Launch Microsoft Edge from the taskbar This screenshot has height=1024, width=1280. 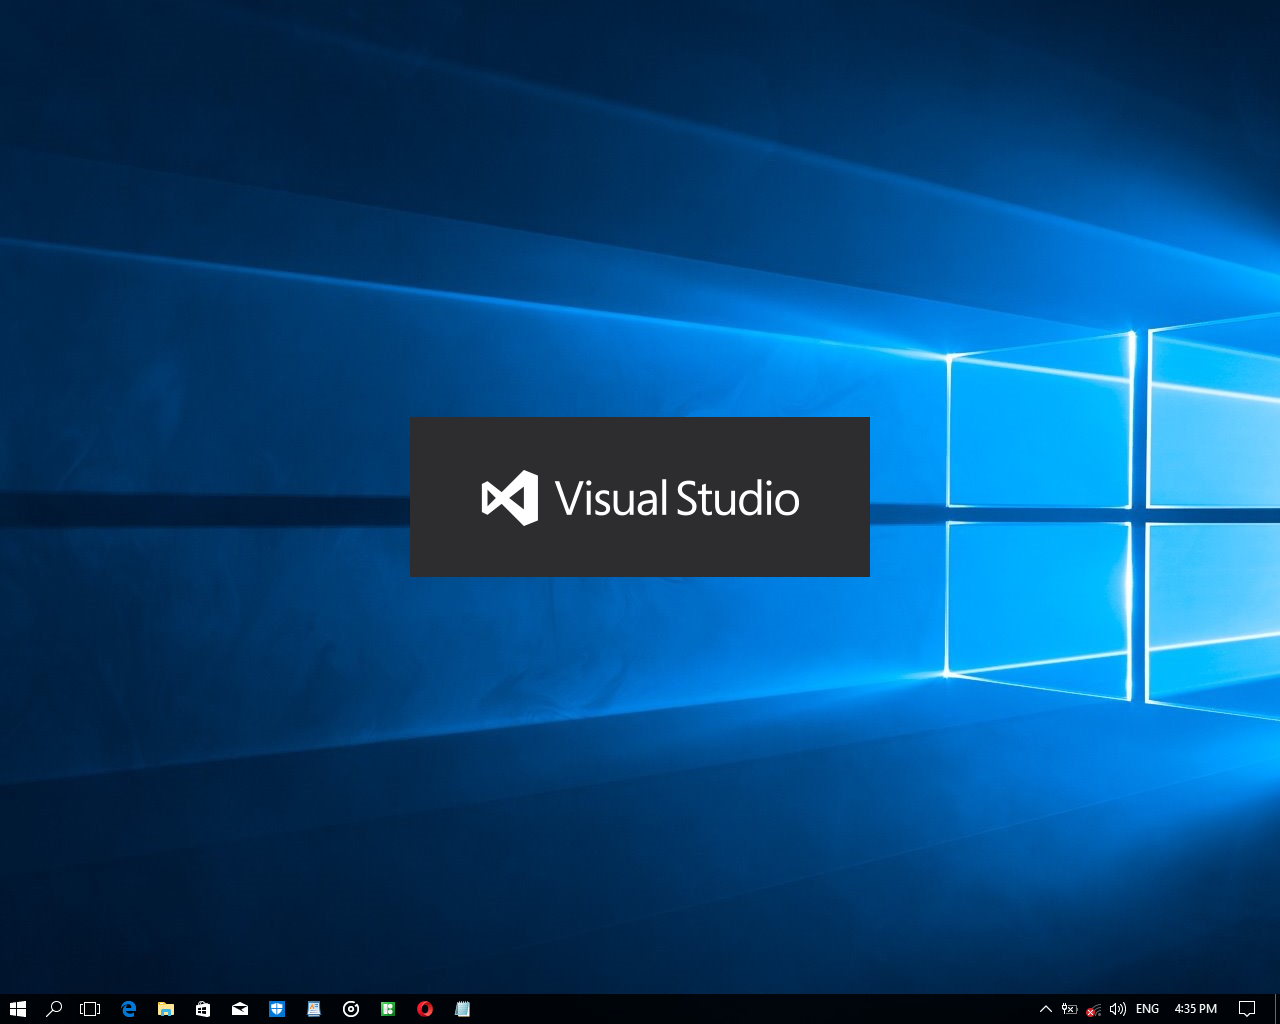click(x=128, y=1009)
